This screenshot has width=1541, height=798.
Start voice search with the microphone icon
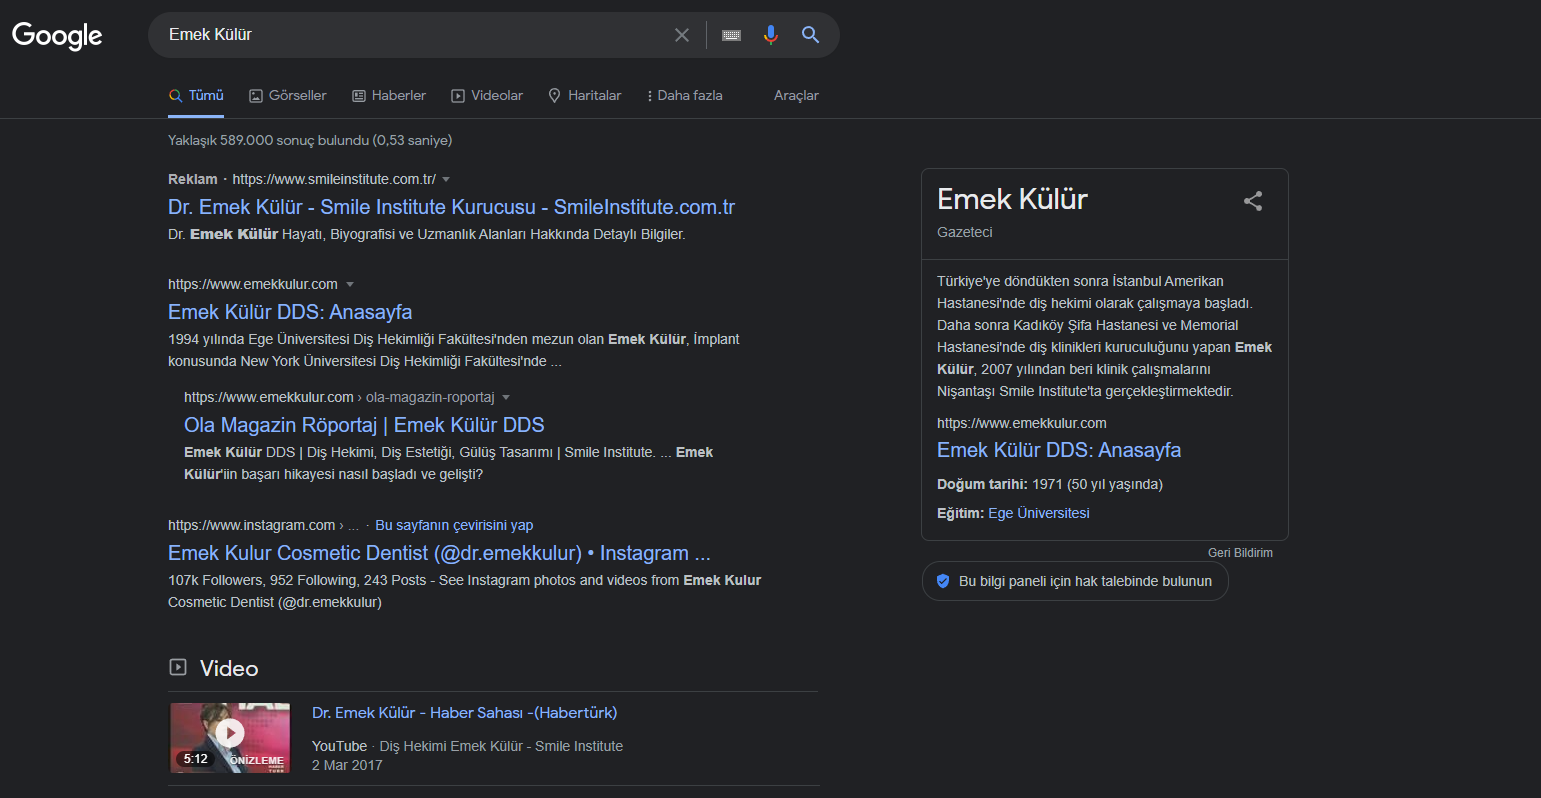[770, 35]
